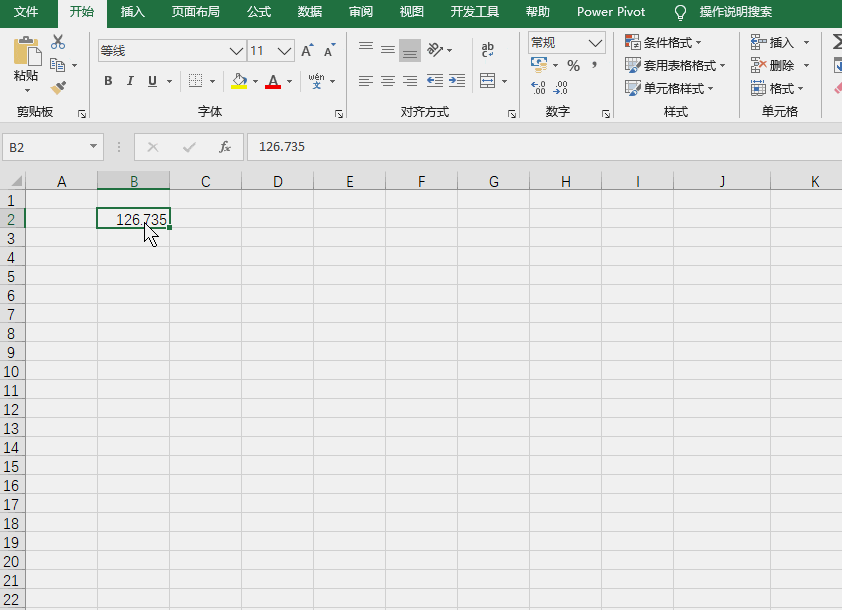This screenshot has width=842, height=610.
Task: Click the Cut scissors icon
Action: click(x=58, y=42)
